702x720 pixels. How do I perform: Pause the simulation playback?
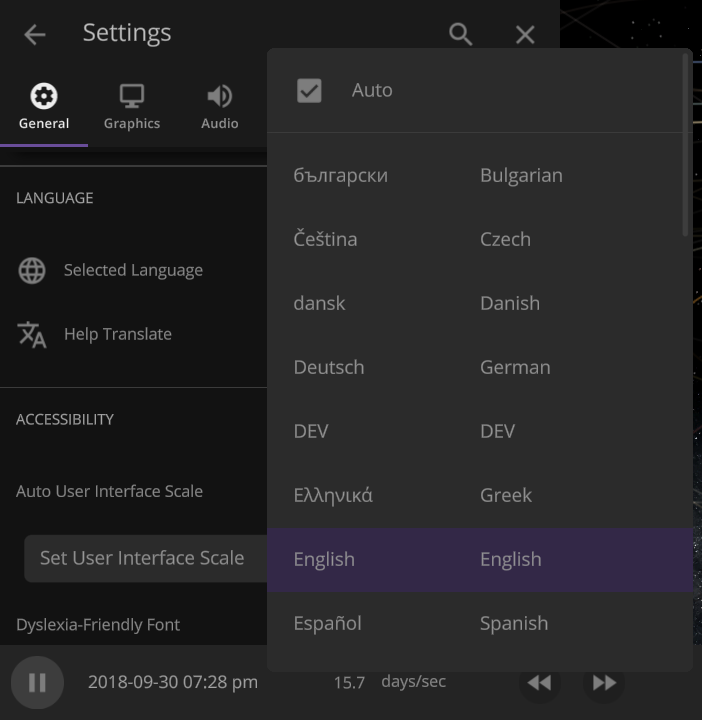37,682
